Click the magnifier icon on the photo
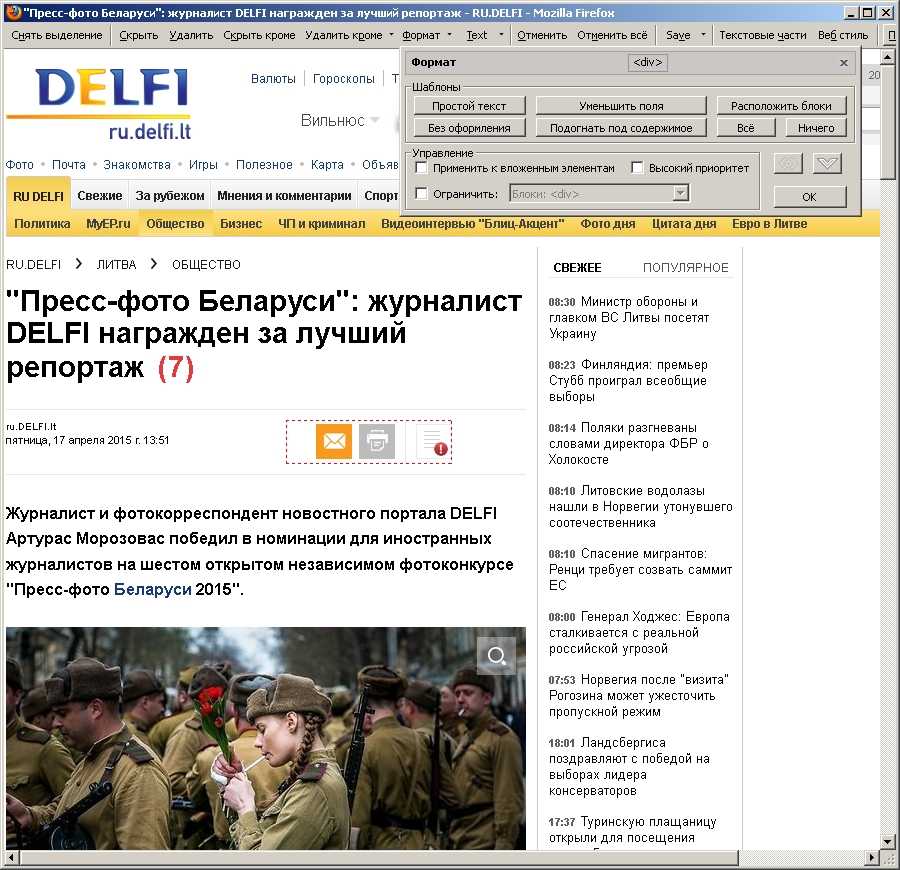 coord(496,656)
